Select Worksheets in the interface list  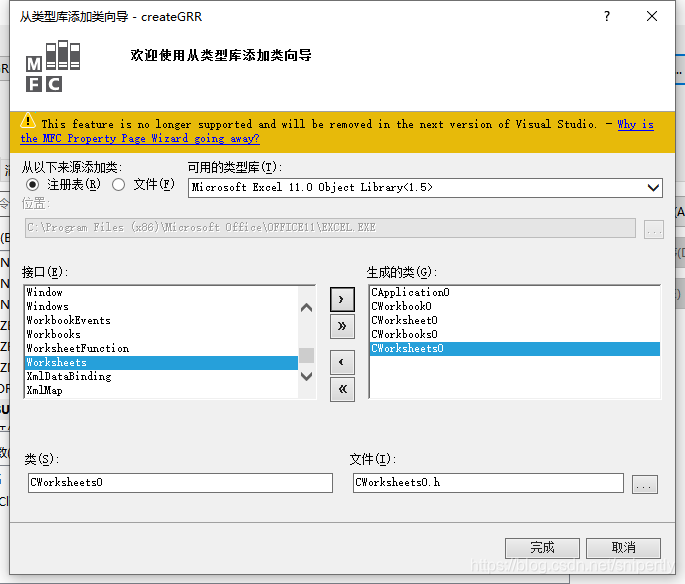pyautogui.click(x=161, y=363)
